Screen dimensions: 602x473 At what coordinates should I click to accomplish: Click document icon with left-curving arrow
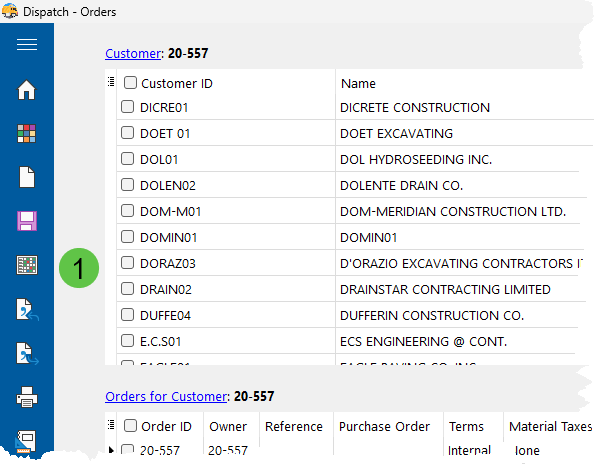pyautogui.click(x=27, y=309)
